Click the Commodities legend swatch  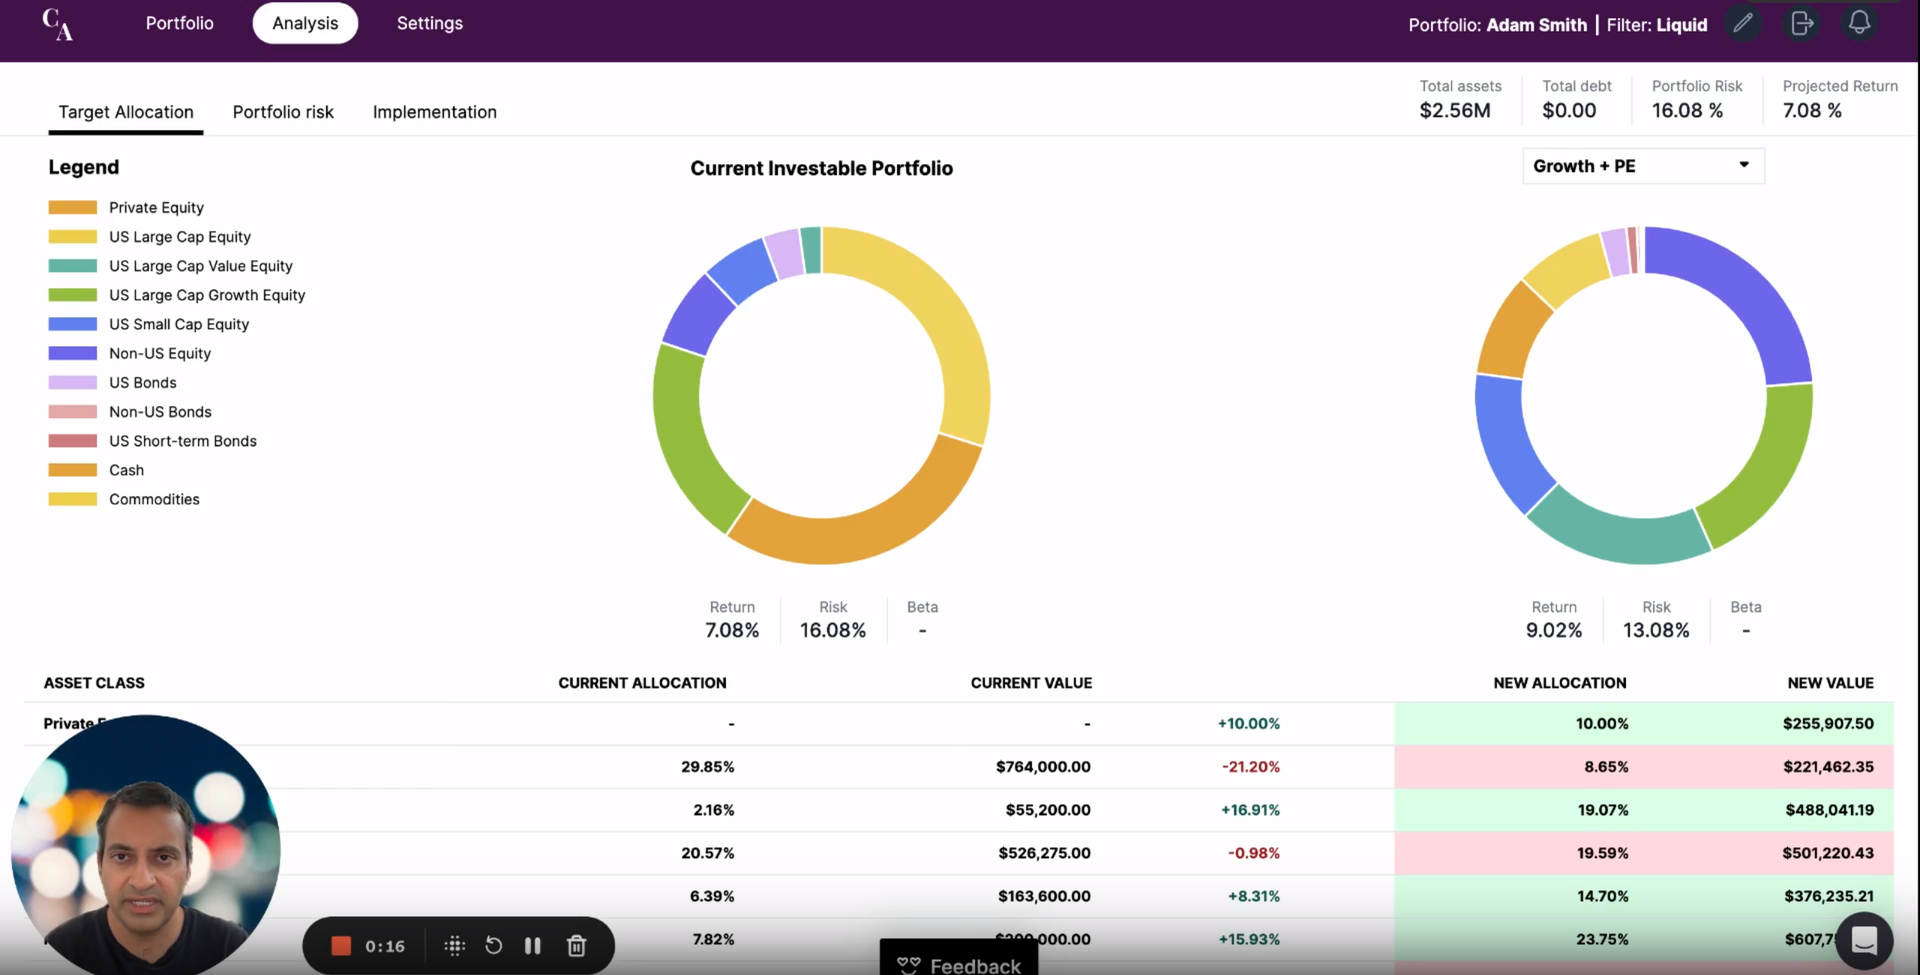click(73, 499)
